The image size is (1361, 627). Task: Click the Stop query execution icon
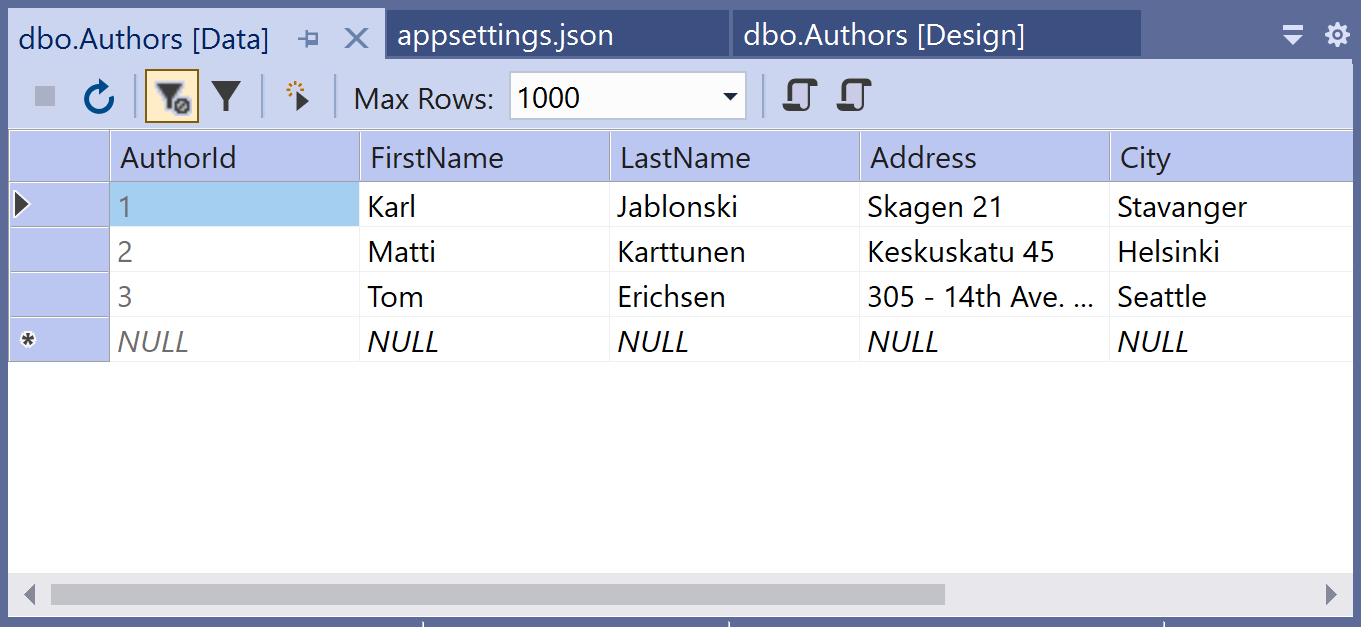tap(45, 97)
